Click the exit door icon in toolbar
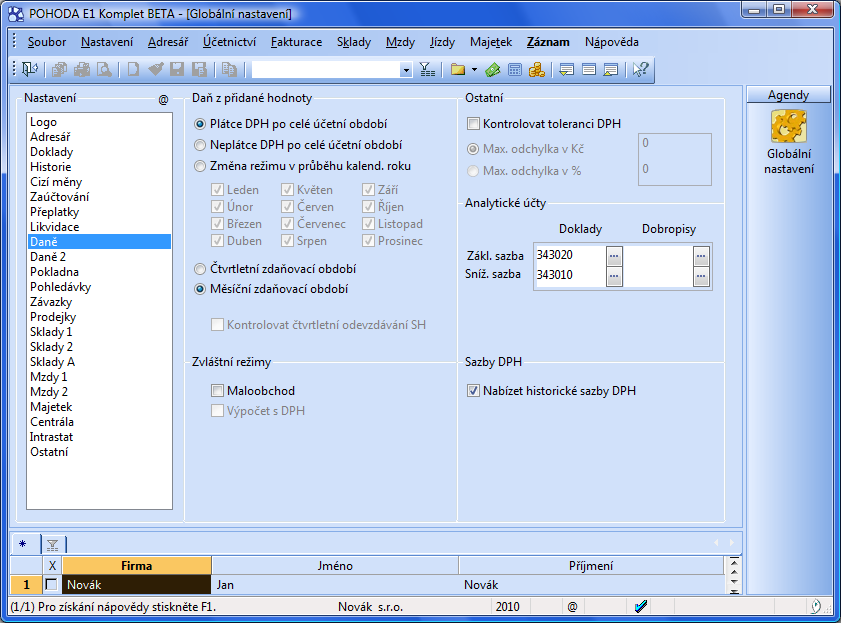 pos(29,69)
